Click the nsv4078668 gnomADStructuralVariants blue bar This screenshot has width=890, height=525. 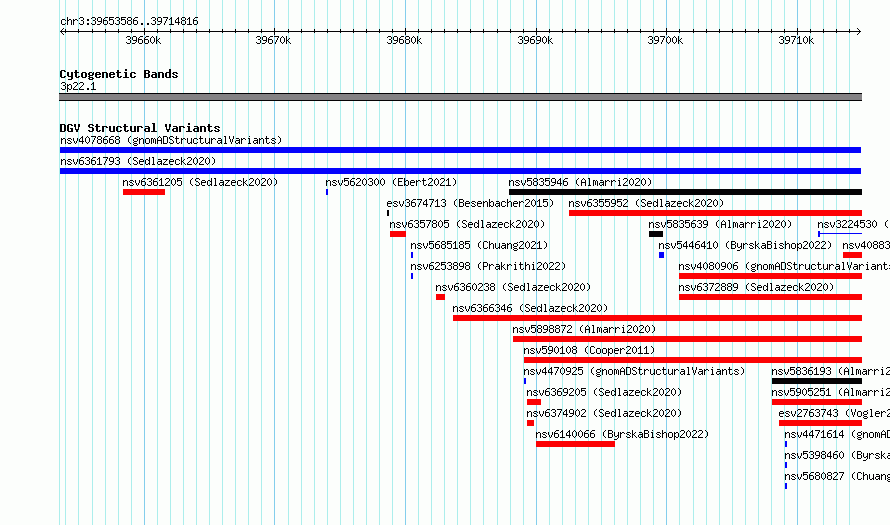tap(460, 150)
